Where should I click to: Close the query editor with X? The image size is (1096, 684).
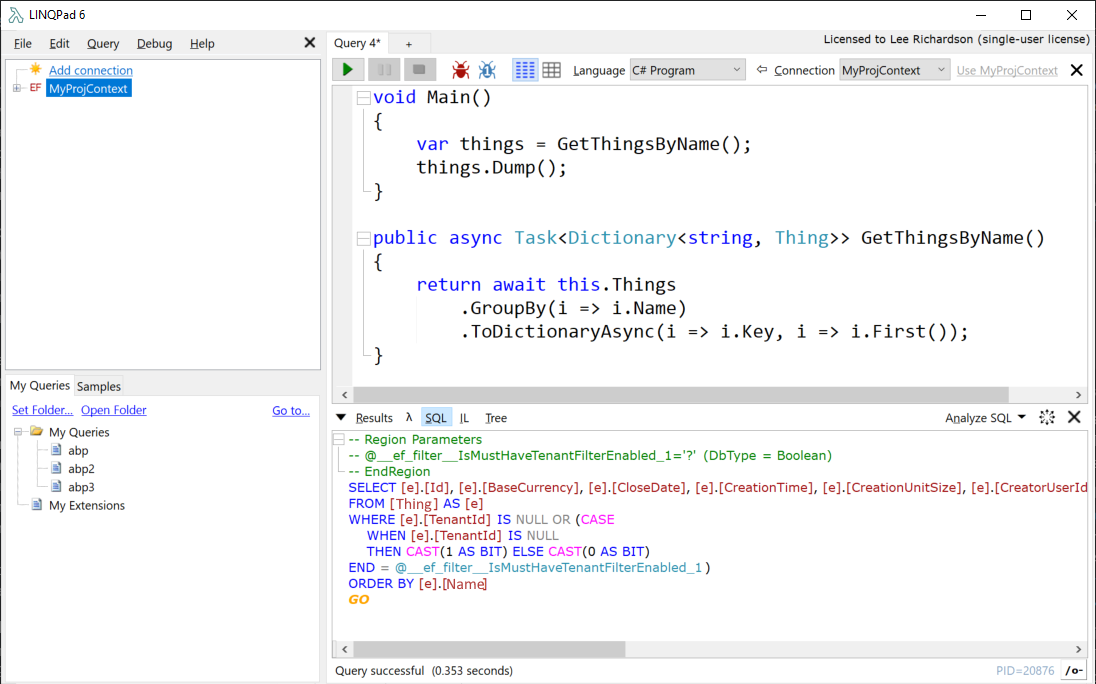[1076, 70]
